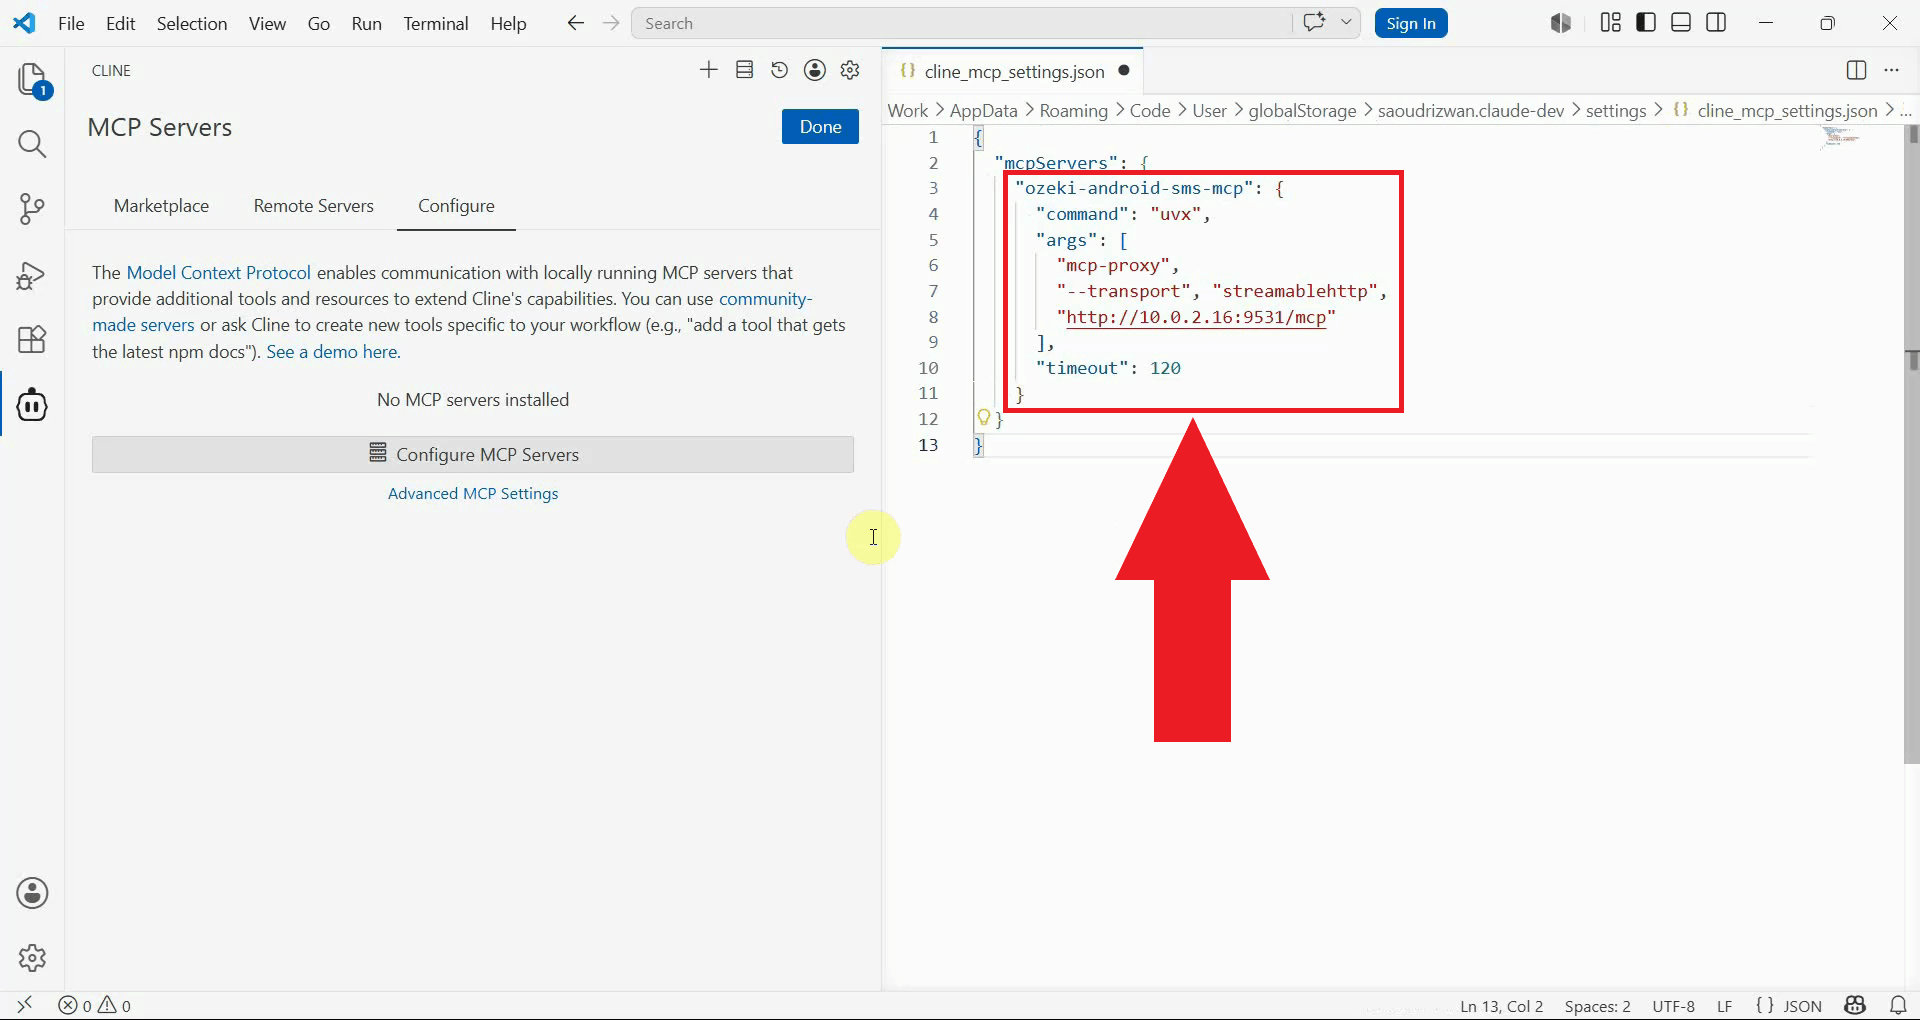The width and height of the screenshot is (1920, 1020).
Task: Toggle Primary Side Bar visibility
Action: point(1646,23)
